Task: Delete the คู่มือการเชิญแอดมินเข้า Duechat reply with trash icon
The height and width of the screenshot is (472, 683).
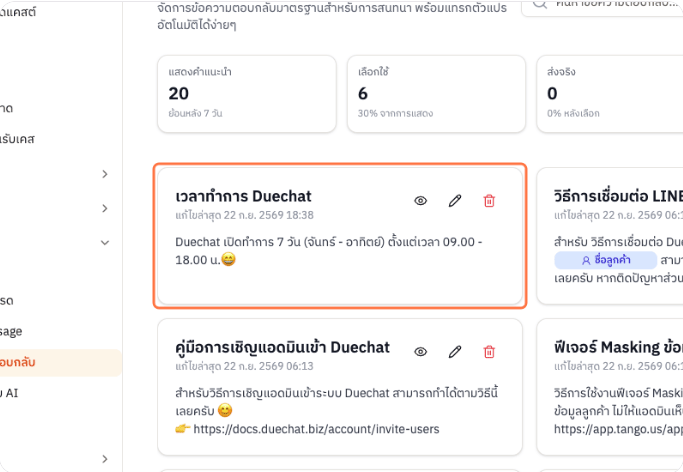Action: [x=489, y=352]
